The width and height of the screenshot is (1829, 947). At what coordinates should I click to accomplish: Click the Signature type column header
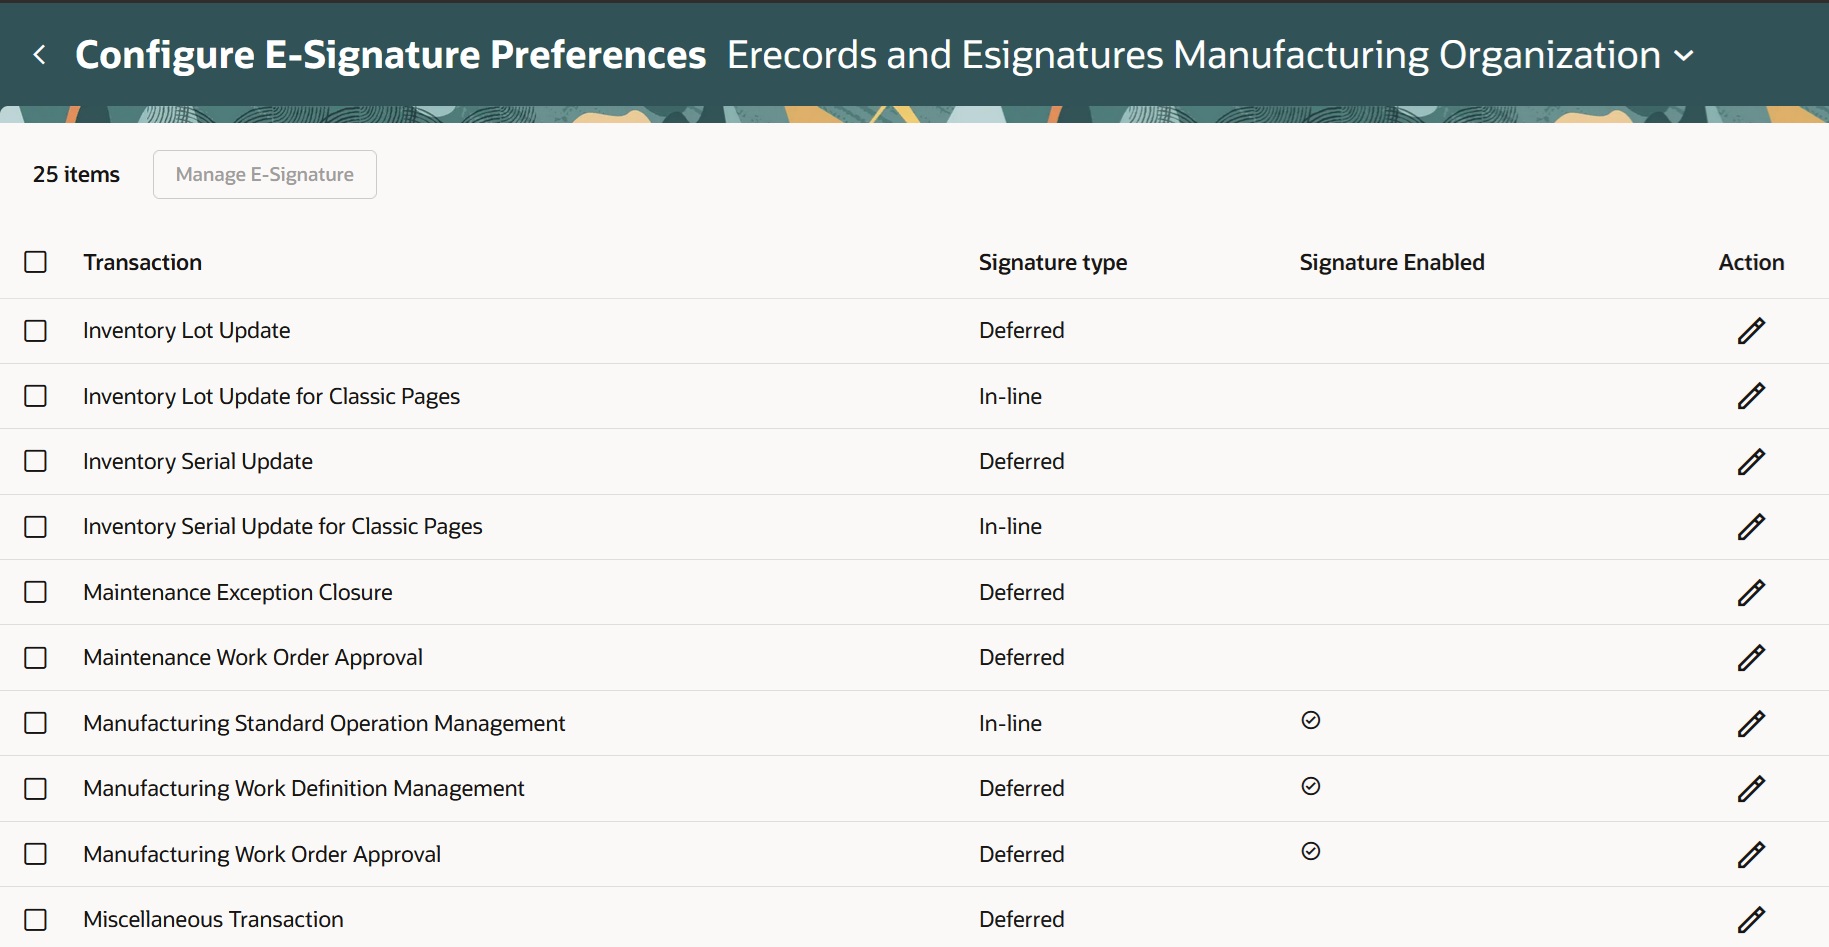point(1052,262)
